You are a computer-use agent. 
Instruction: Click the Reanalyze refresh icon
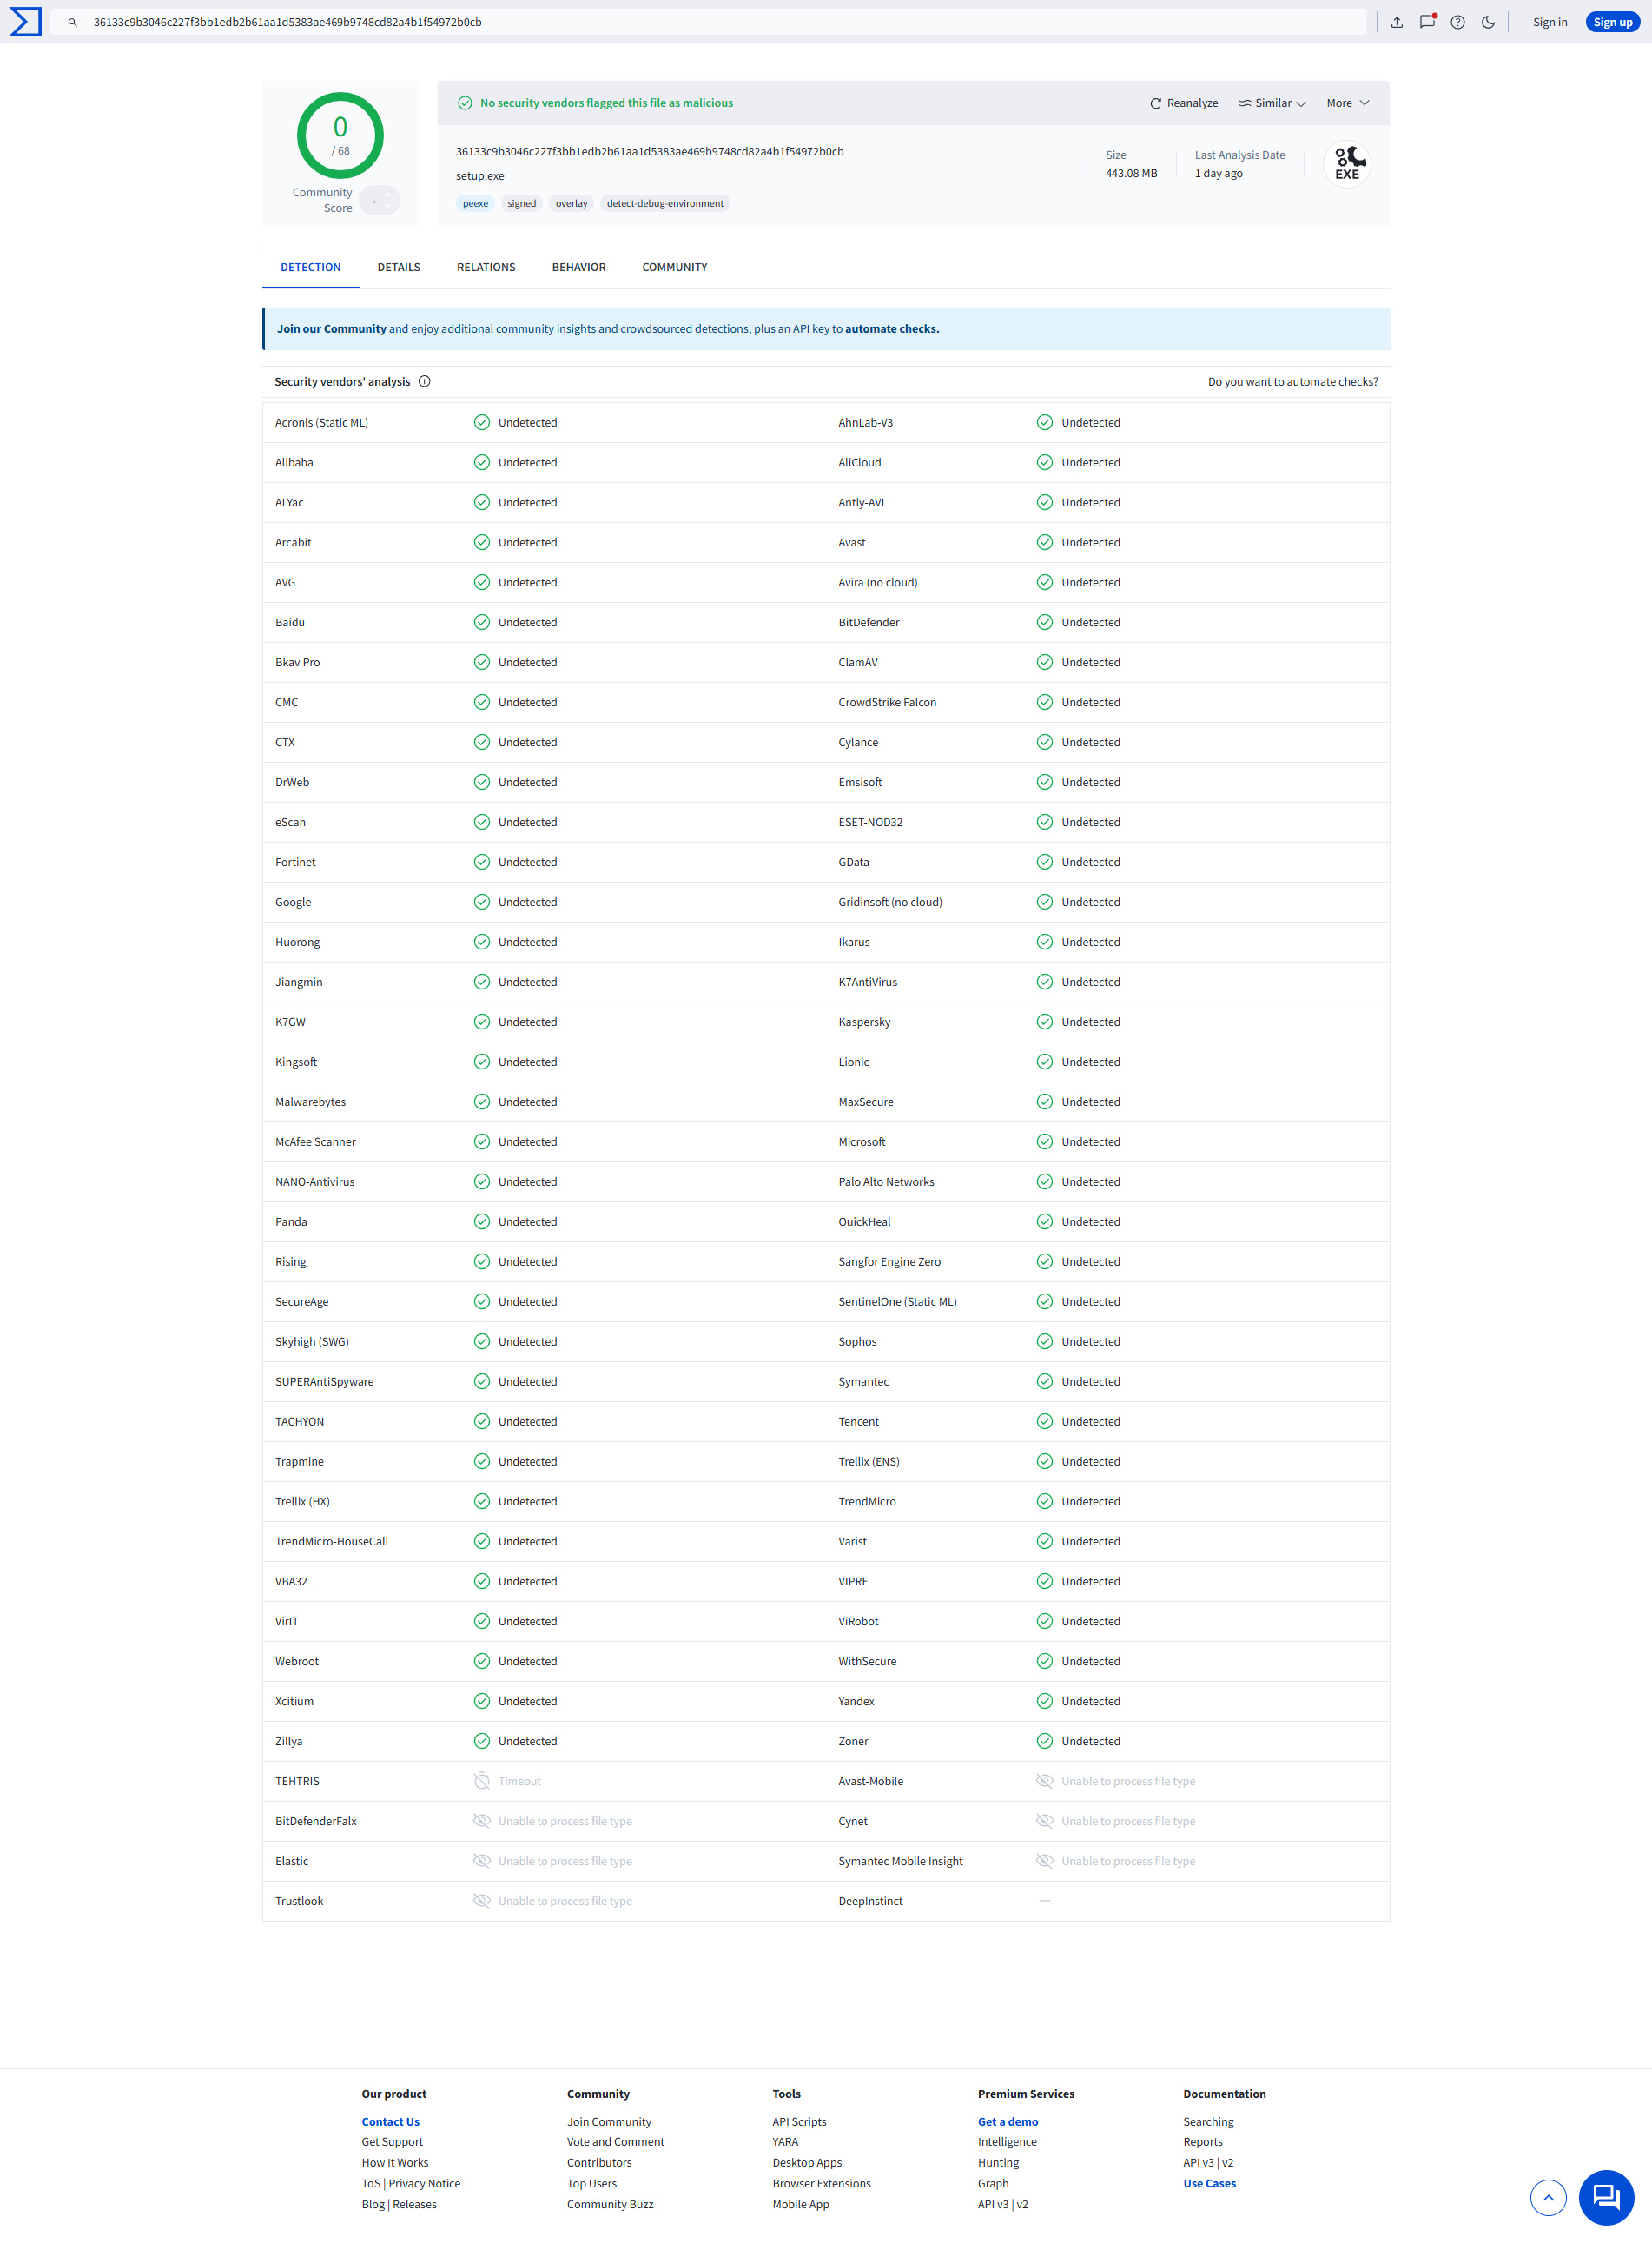[x=1155, y=103]
